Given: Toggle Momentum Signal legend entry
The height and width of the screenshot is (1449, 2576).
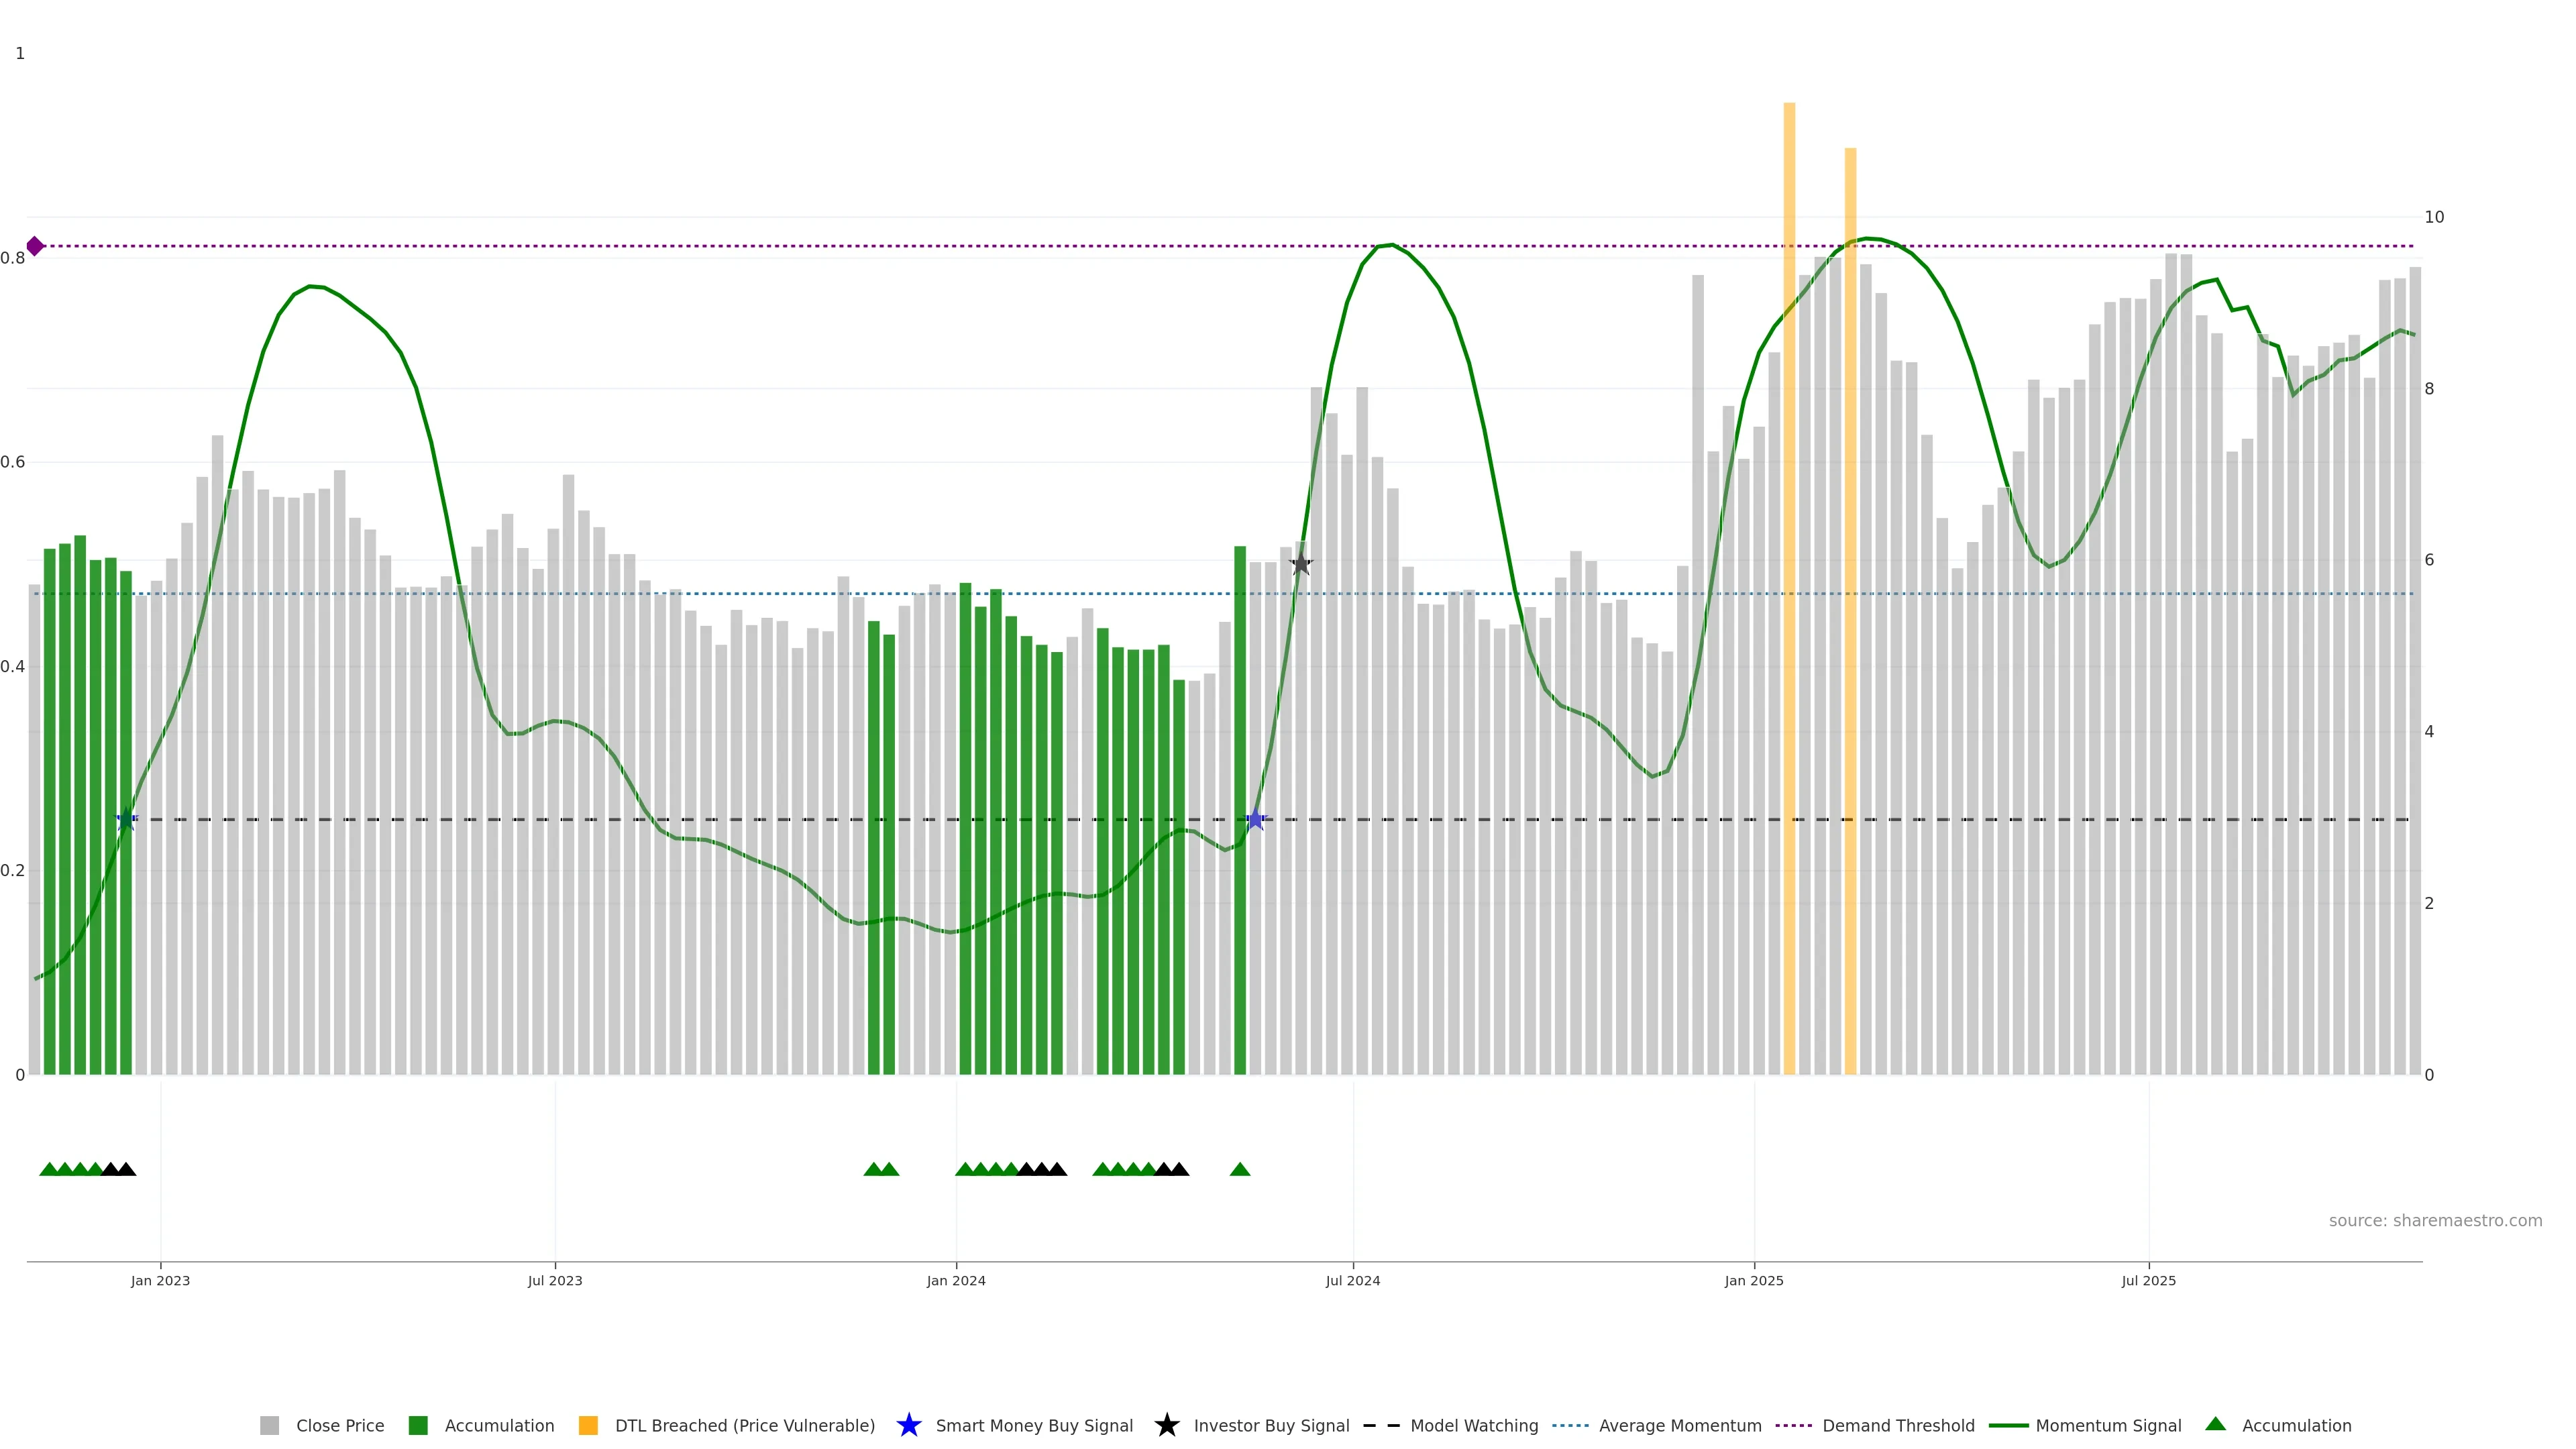Looking at the screenshot, I should 2107,1426.
